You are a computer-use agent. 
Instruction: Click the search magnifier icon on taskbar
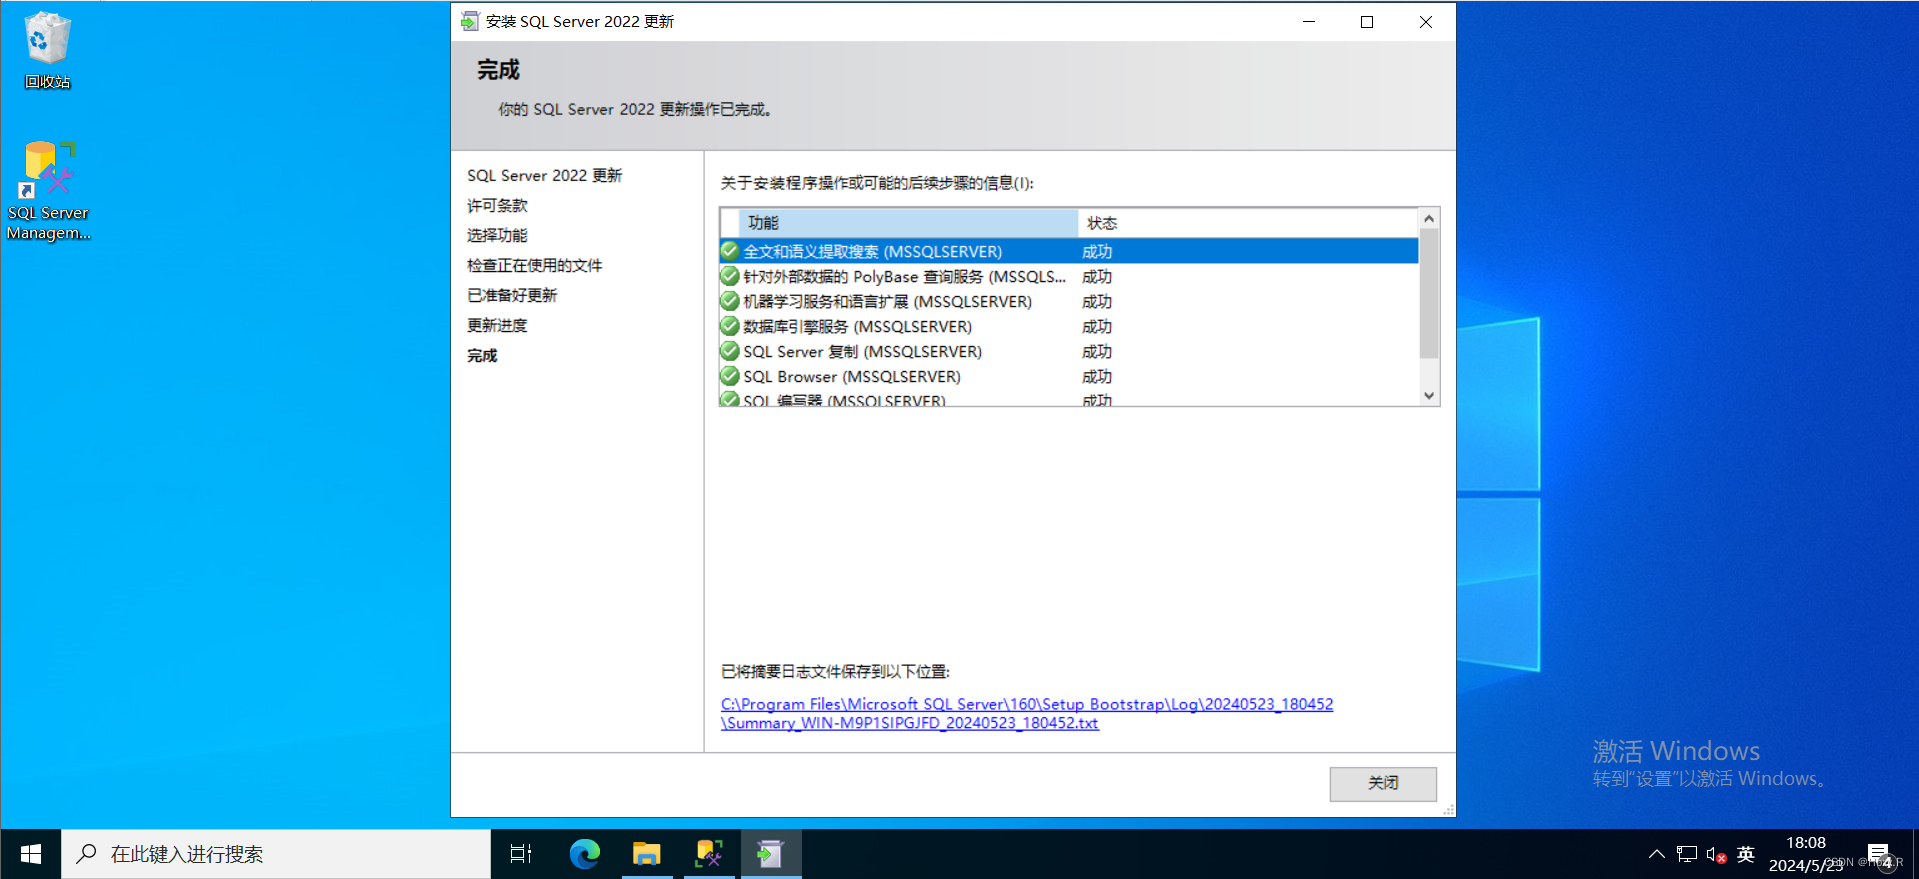point(87,854)
